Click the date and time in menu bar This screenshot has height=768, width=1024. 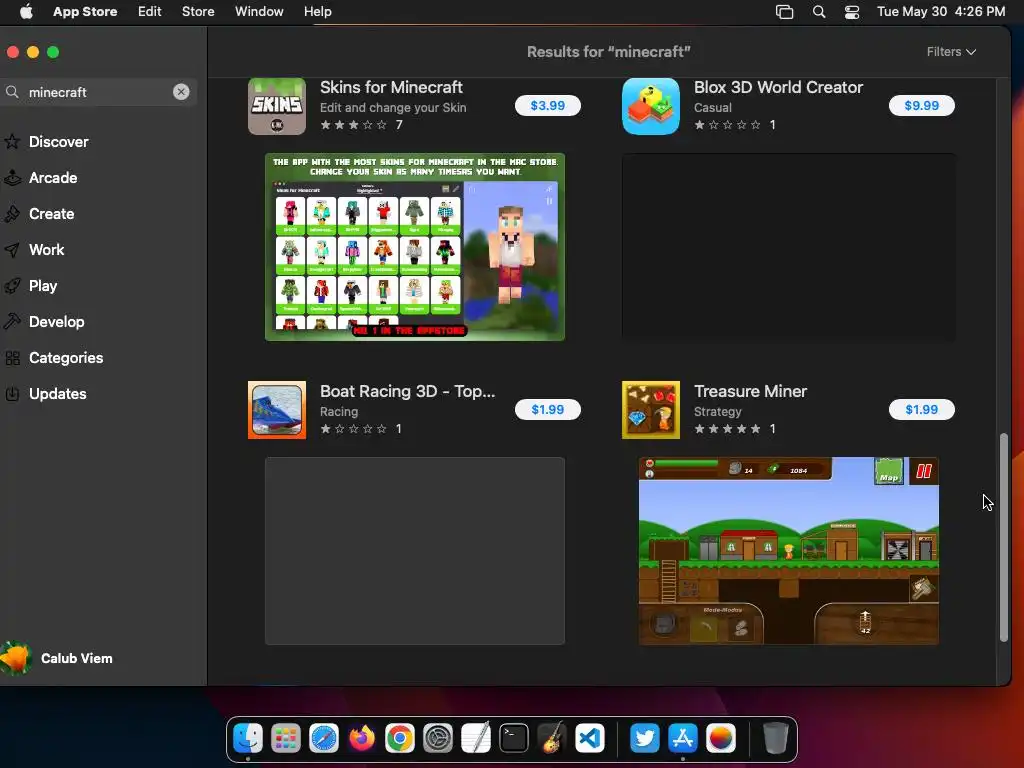940,12
